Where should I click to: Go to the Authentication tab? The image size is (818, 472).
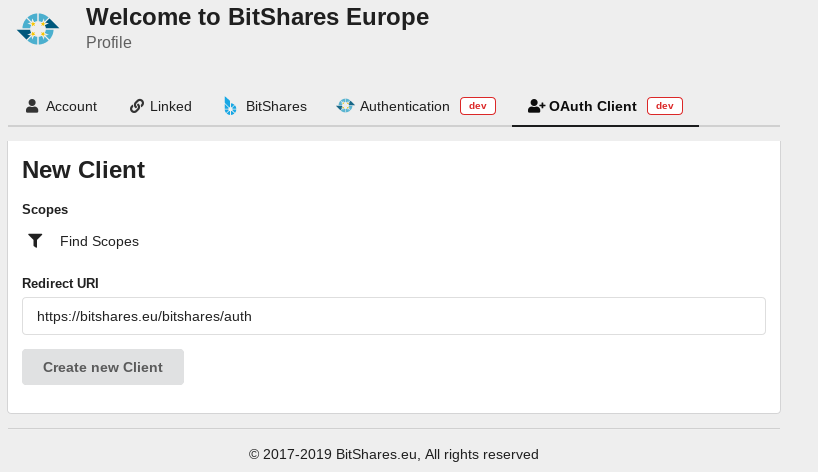click(416, 106)
